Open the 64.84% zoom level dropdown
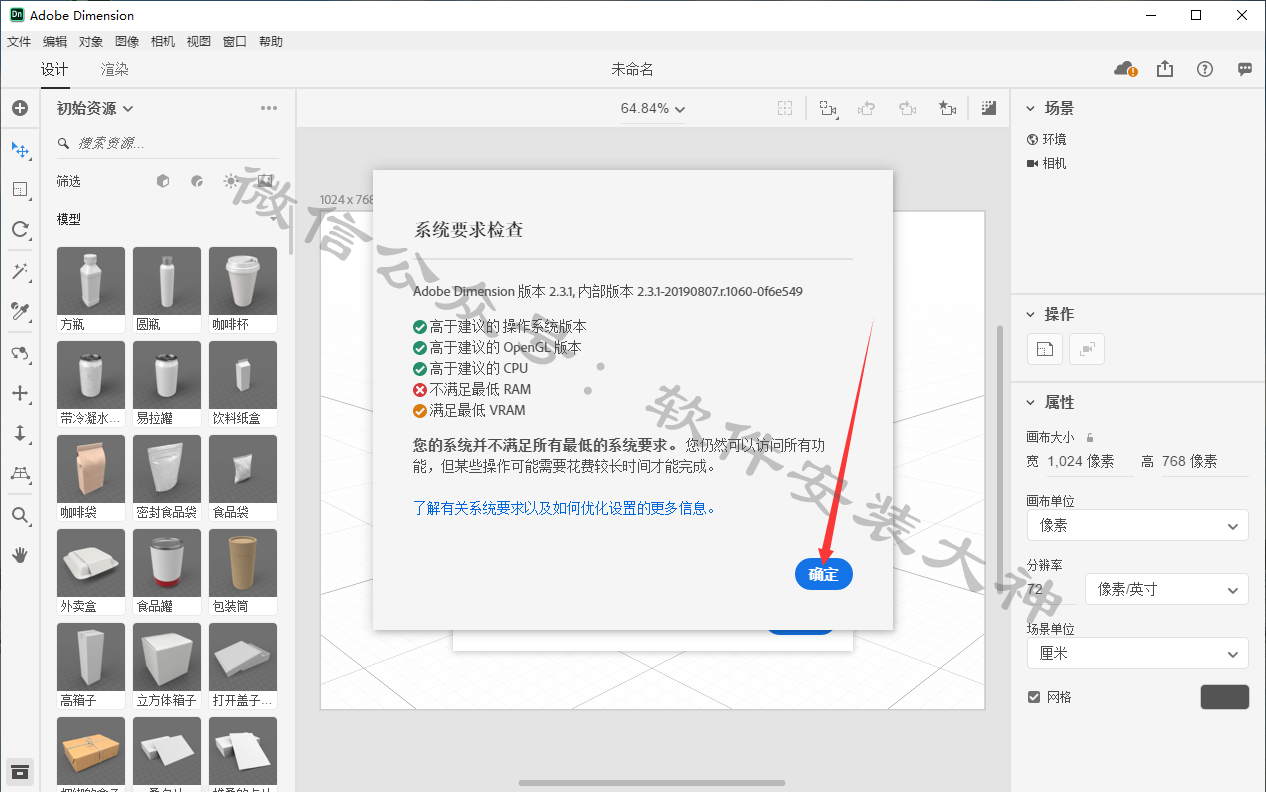The height and width of the screenshot is (792, 1266). pyautogui.click(x=653, y=108)
